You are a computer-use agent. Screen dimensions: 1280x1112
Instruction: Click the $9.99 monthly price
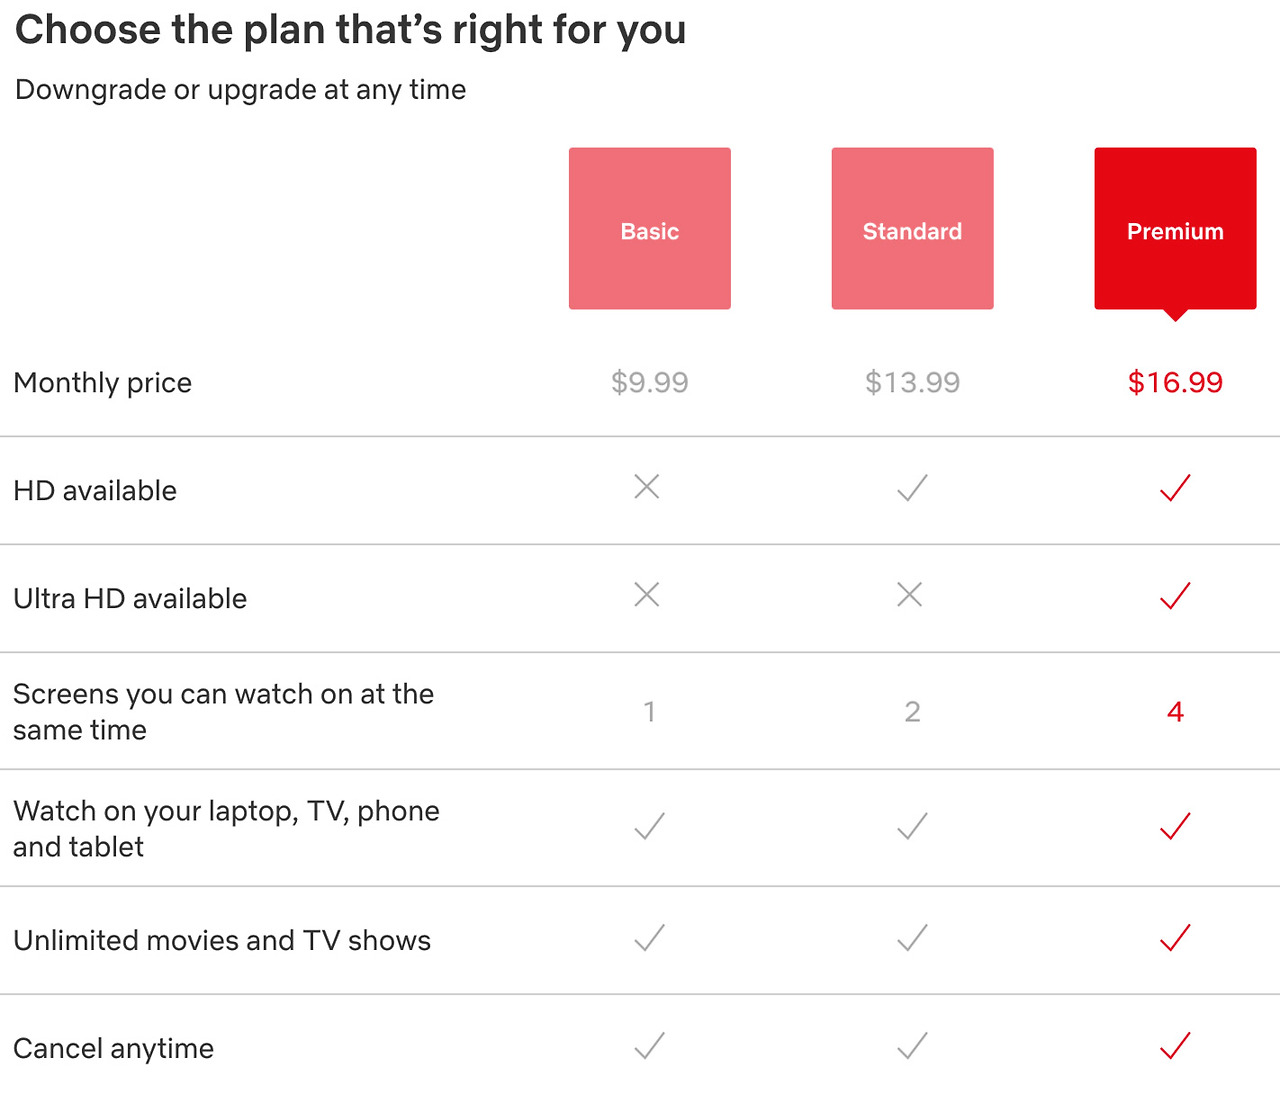tap(649, 382)
